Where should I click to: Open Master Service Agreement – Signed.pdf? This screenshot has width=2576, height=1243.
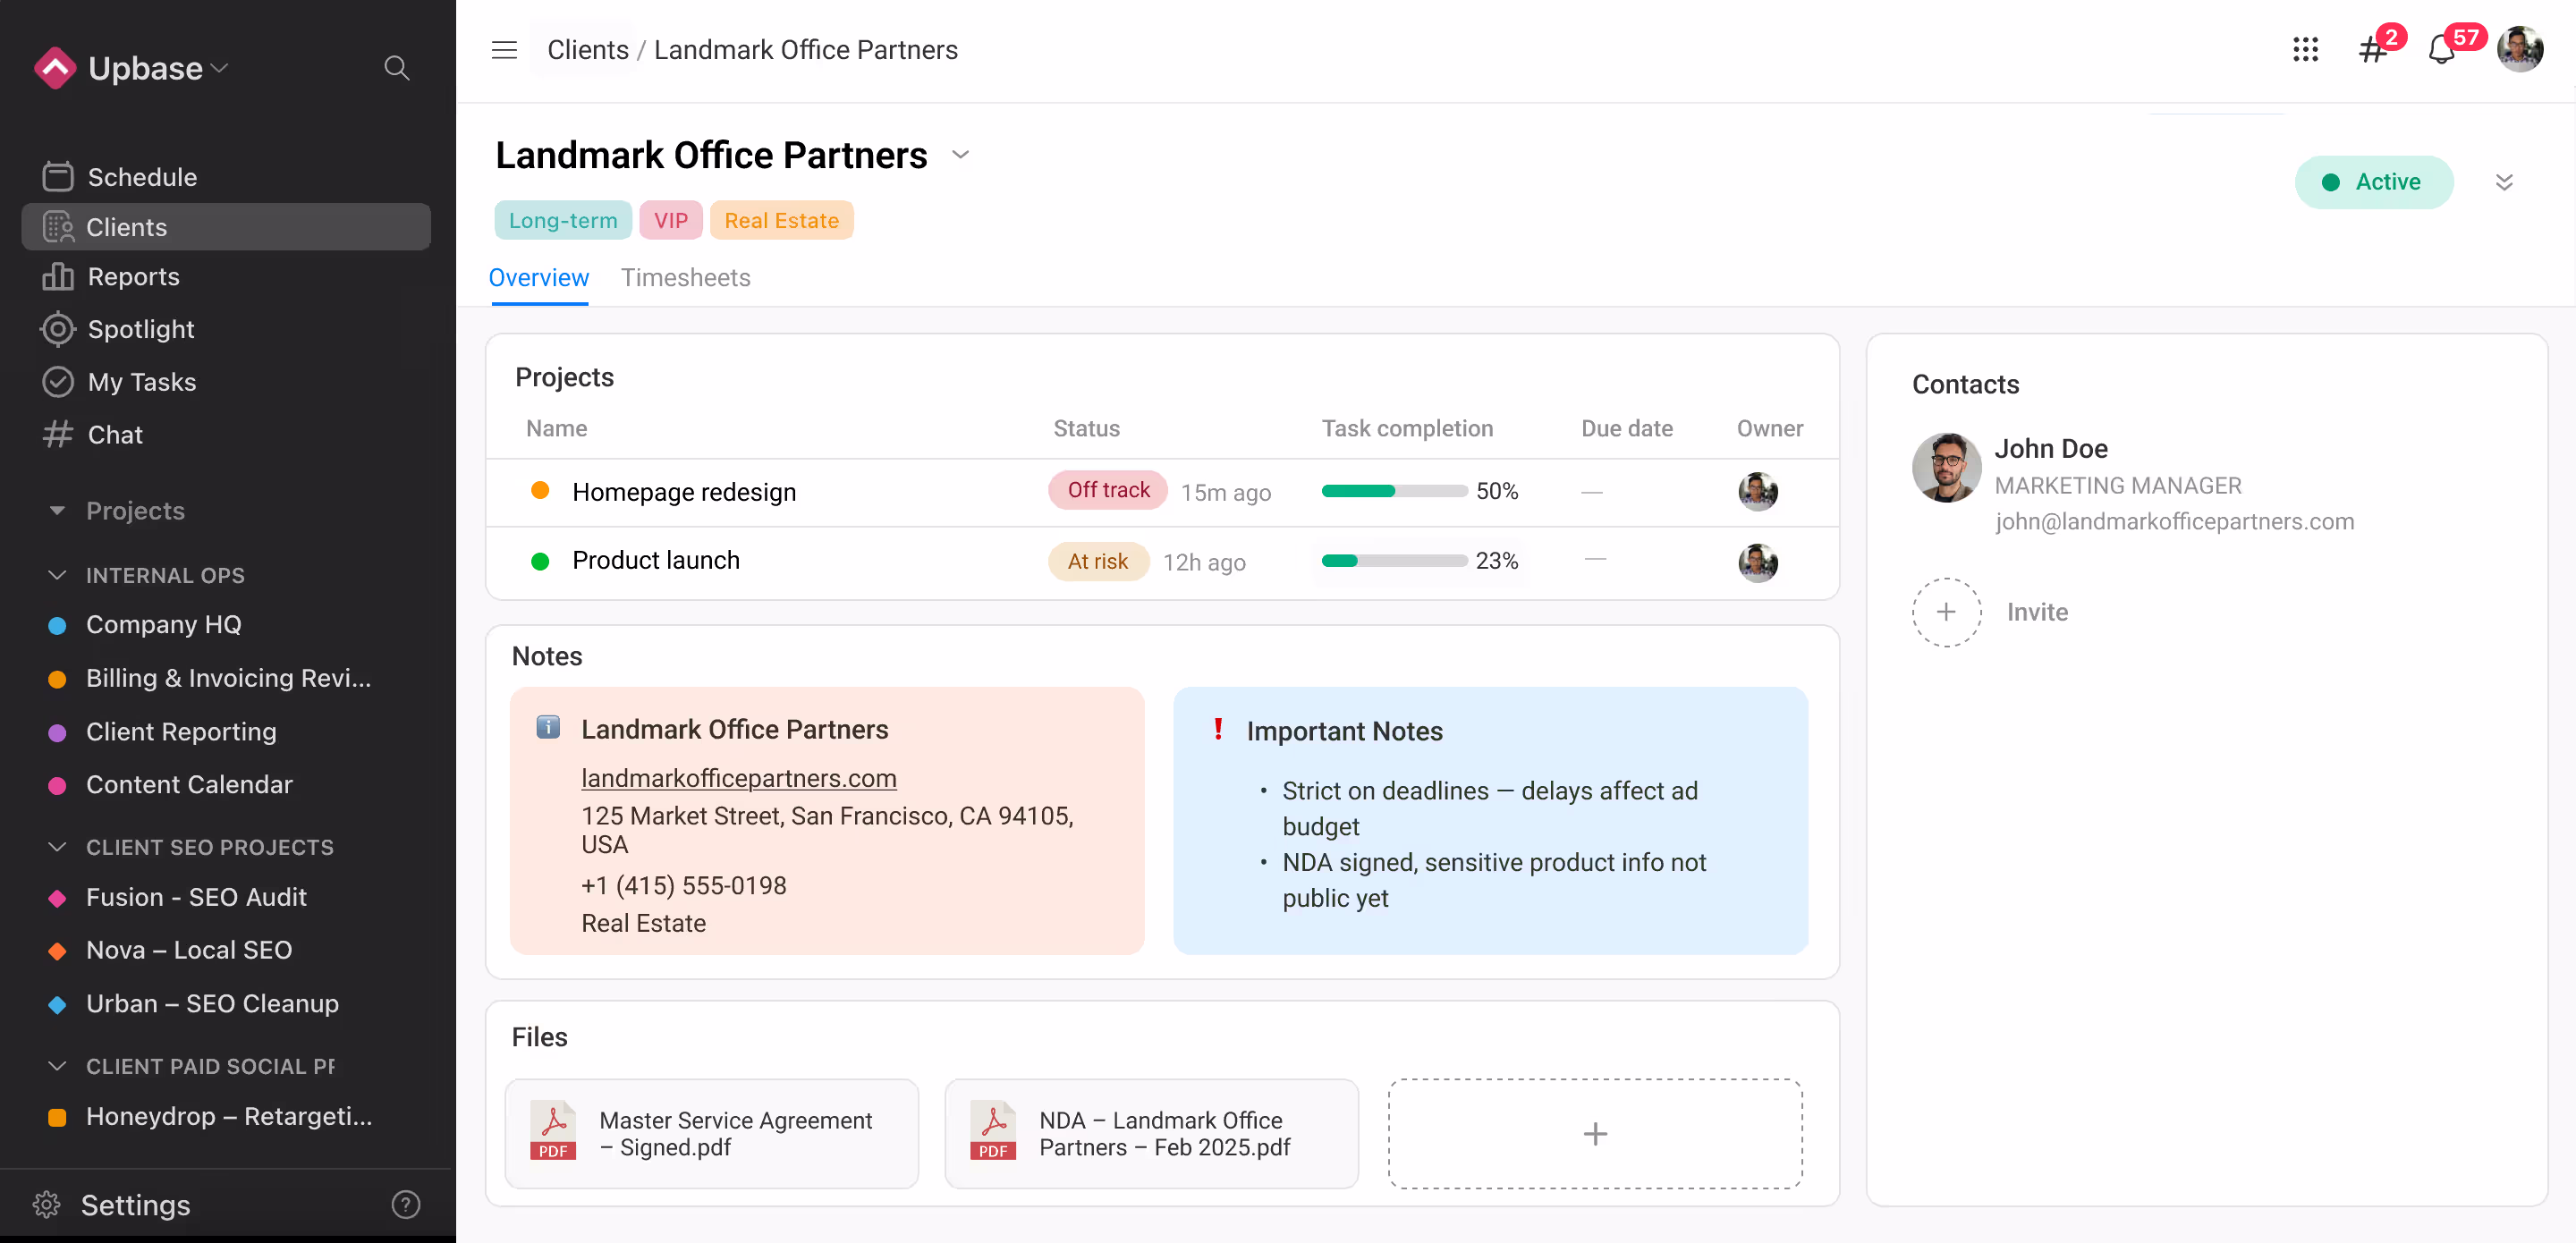(711, 1133)
